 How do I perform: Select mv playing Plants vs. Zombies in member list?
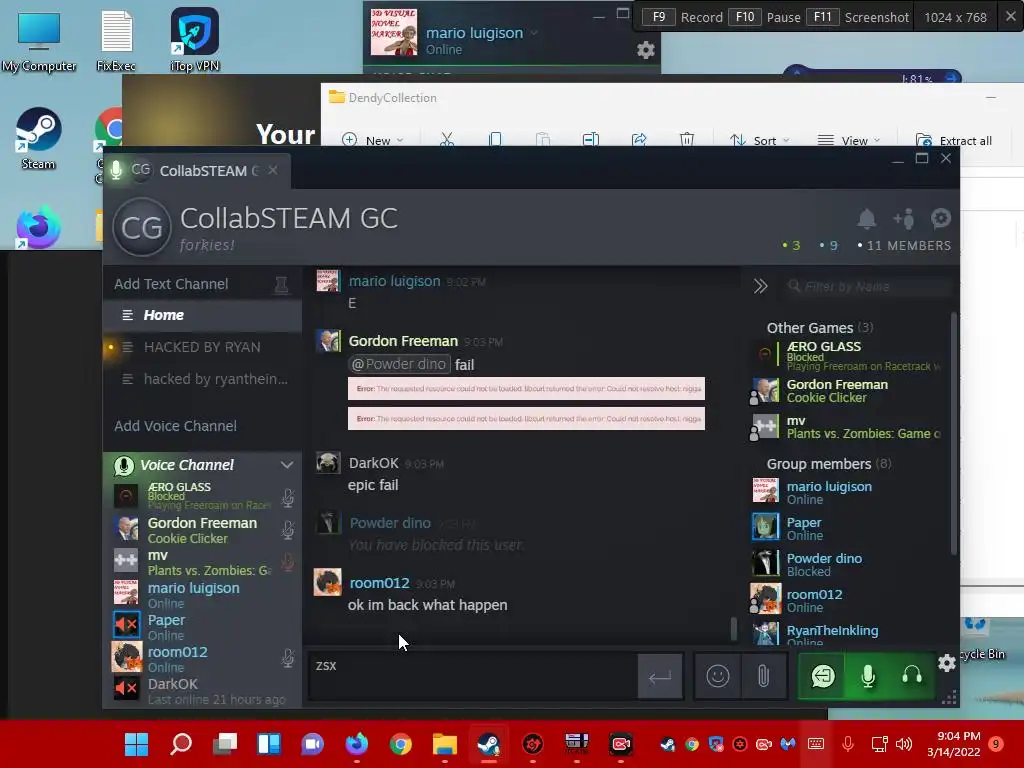click(848, 427)
